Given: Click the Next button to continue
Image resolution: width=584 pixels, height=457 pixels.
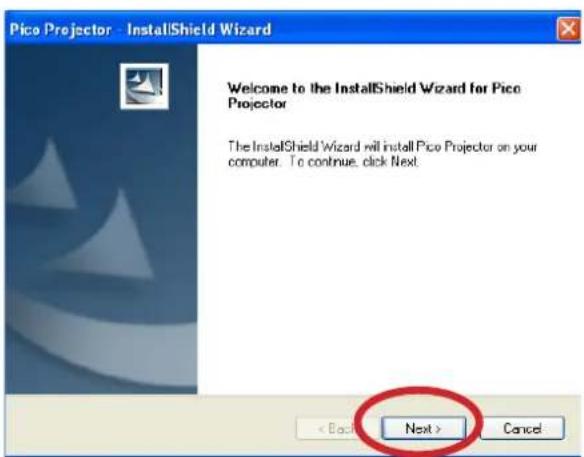Looking at the screenshot, I should coord(423,428).
